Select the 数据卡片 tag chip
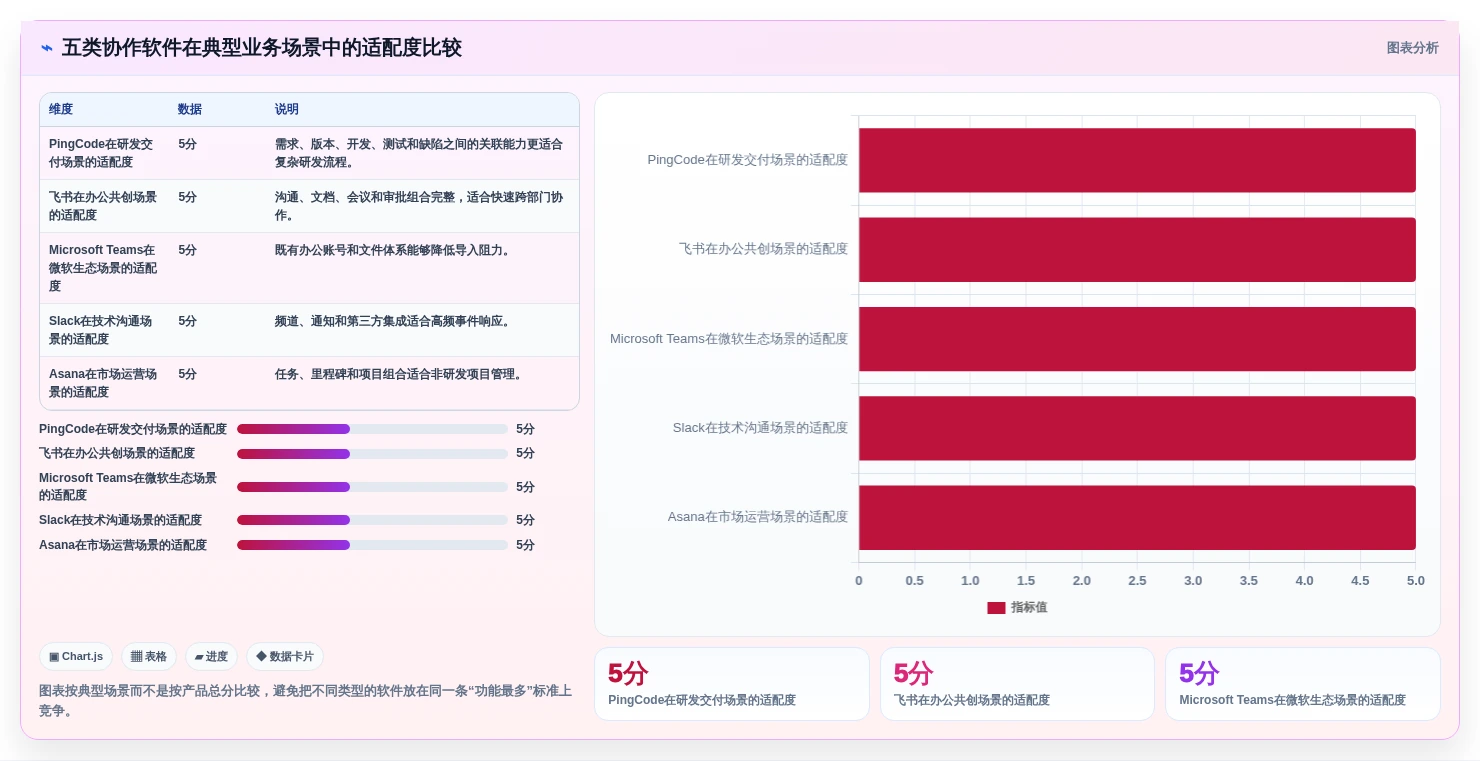The height and width of the screenshot is (761, 1480). point(285,657)
